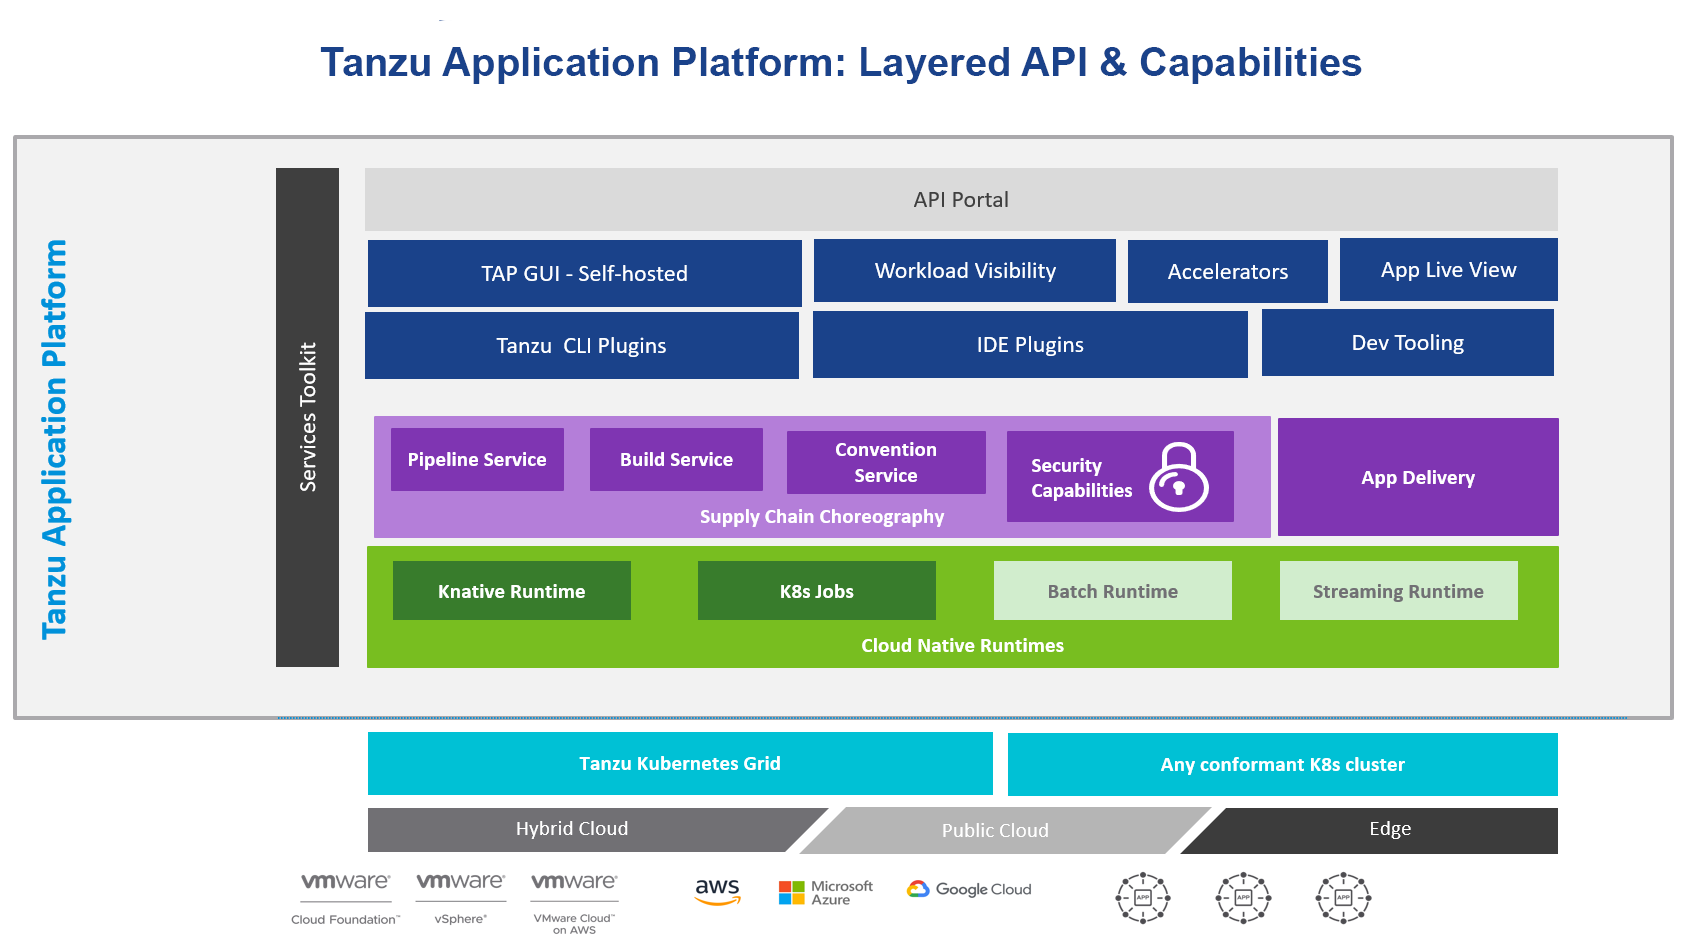
Task: Select the Knative Runtime box
Action: [x=512, y=591]
